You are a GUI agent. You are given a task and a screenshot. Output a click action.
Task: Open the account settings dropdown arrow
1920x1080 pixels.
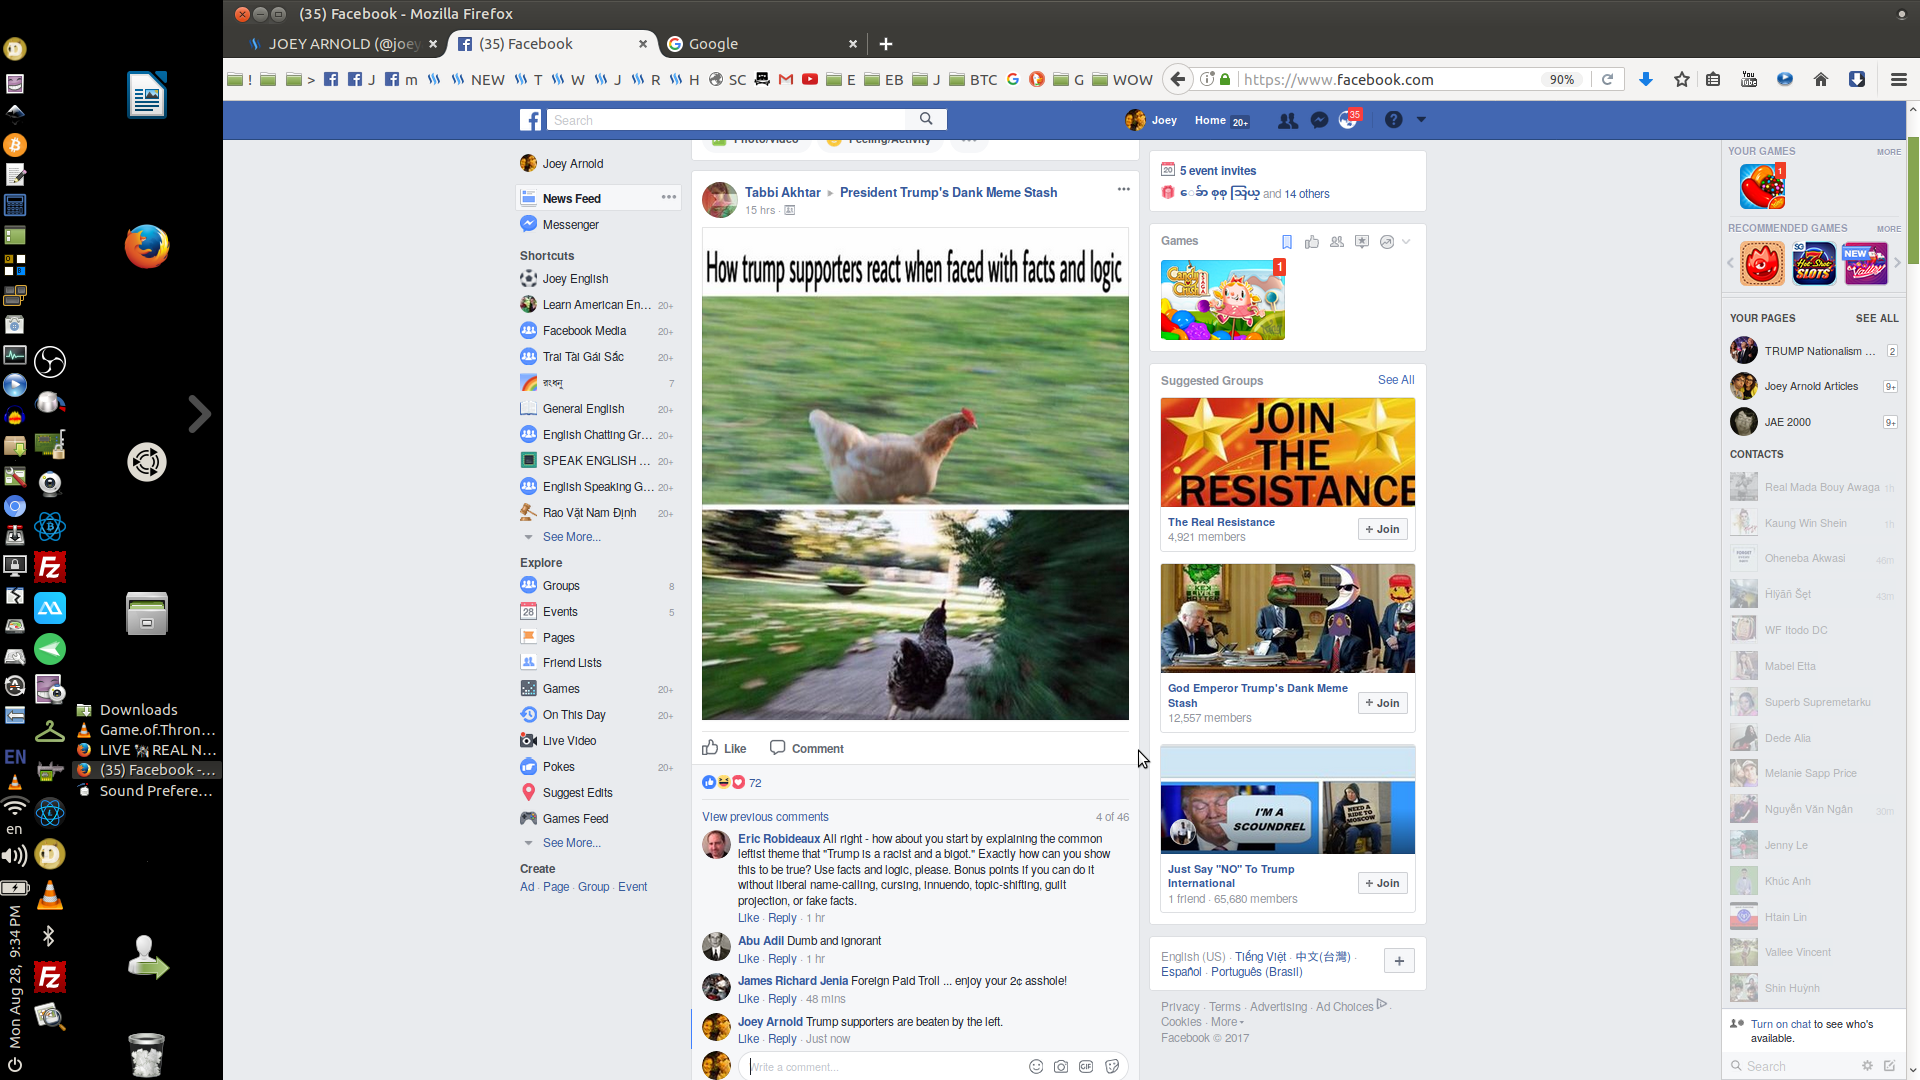[x=1420, y=119]
